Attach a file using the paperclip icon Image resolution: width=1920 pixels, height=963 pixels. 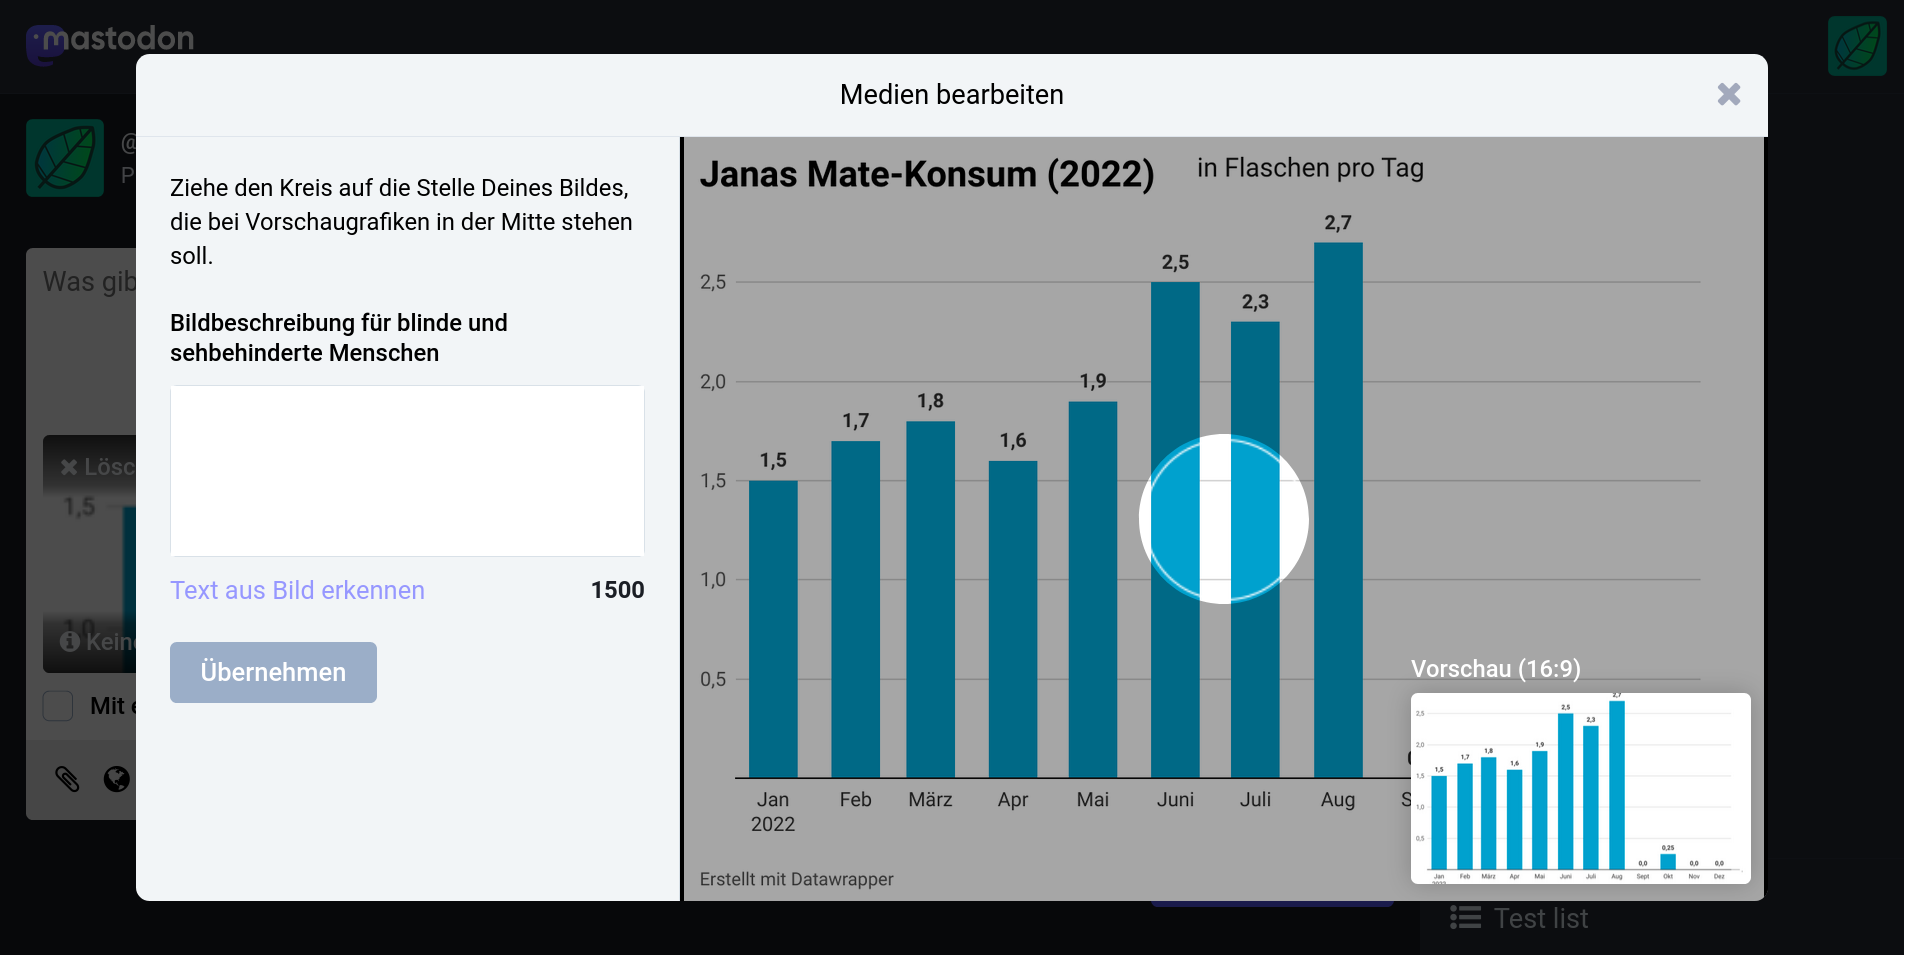point(67,780)
